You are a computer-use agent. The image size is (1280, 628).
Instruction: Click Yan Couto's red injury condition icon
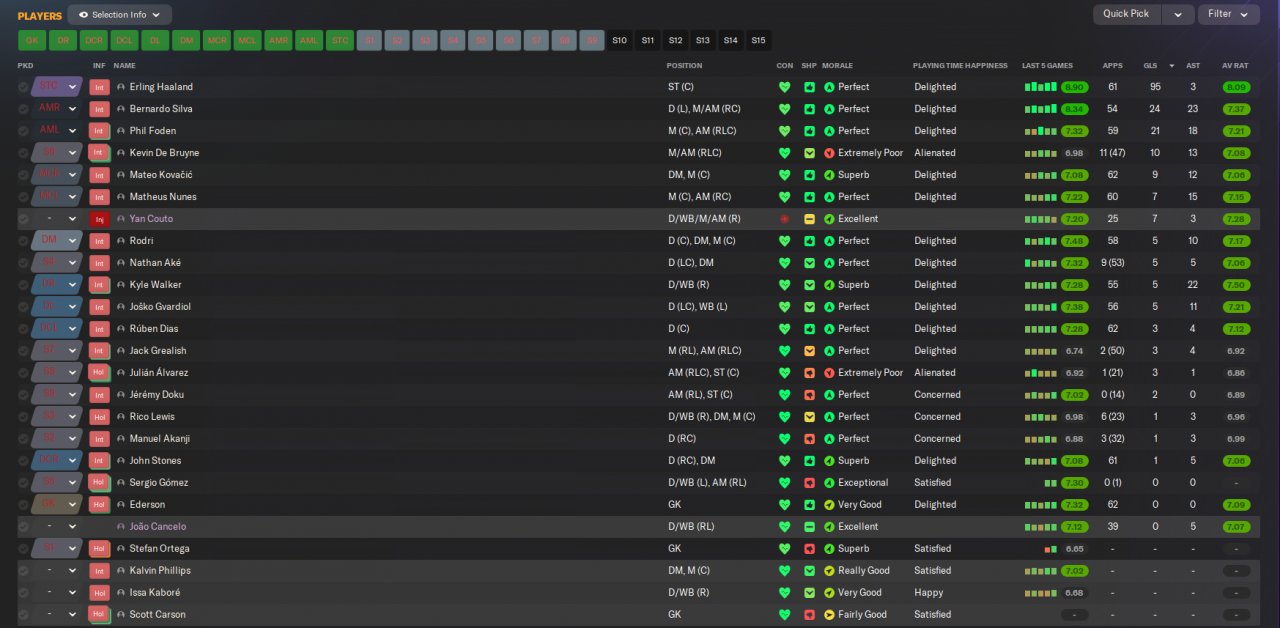[x=785, y=219]
